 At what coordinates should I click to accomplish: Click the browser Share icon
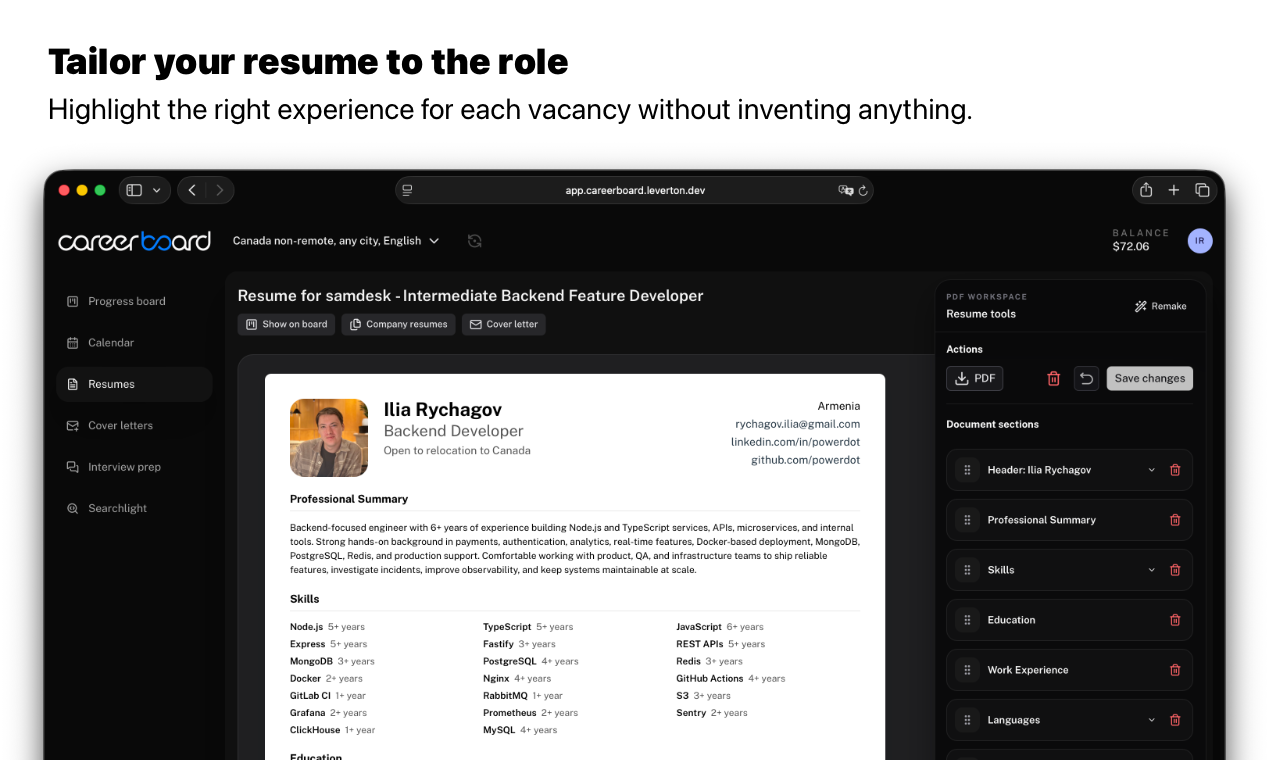click(x=1146, y=190)
